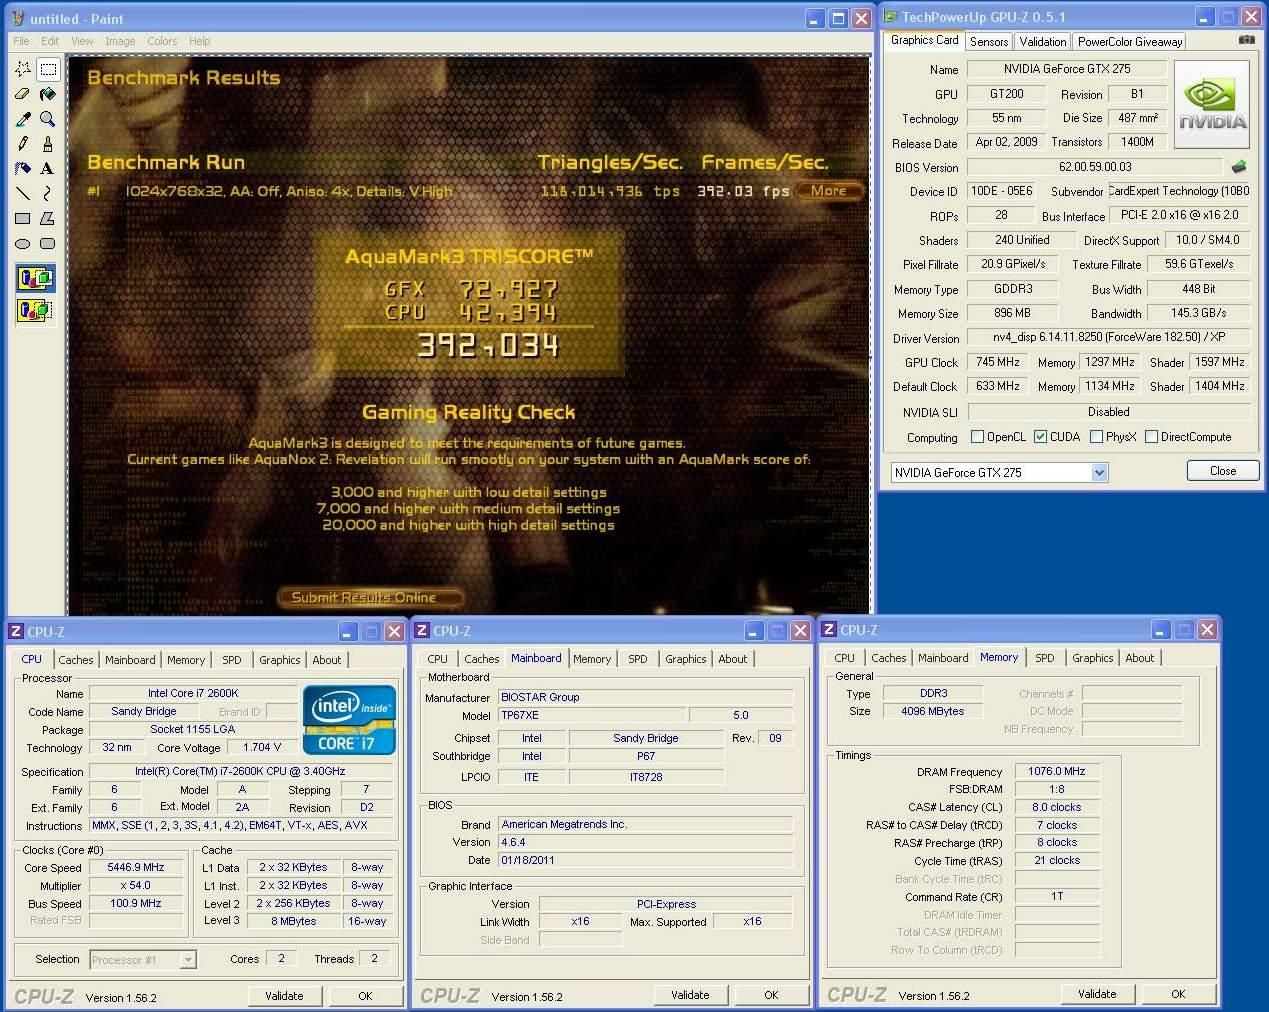Open Graphics tab in the CPU-Z Memory window

[x=1093, y=658]
